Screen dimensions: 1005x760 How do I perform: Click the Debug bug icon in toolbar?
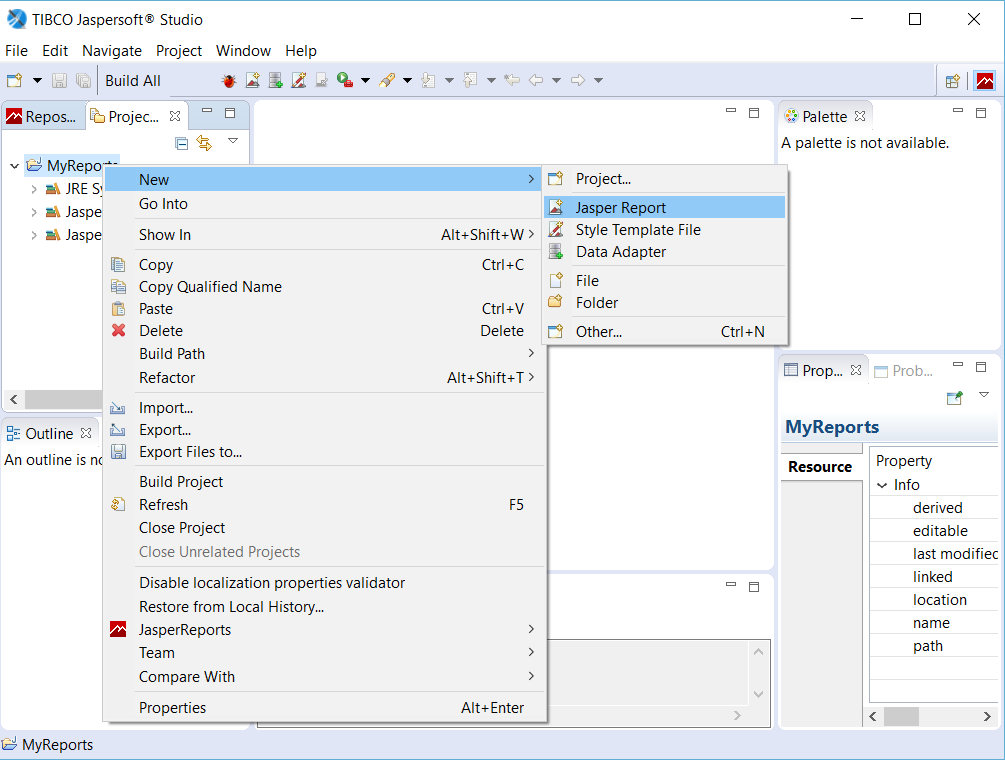(227, 80)
